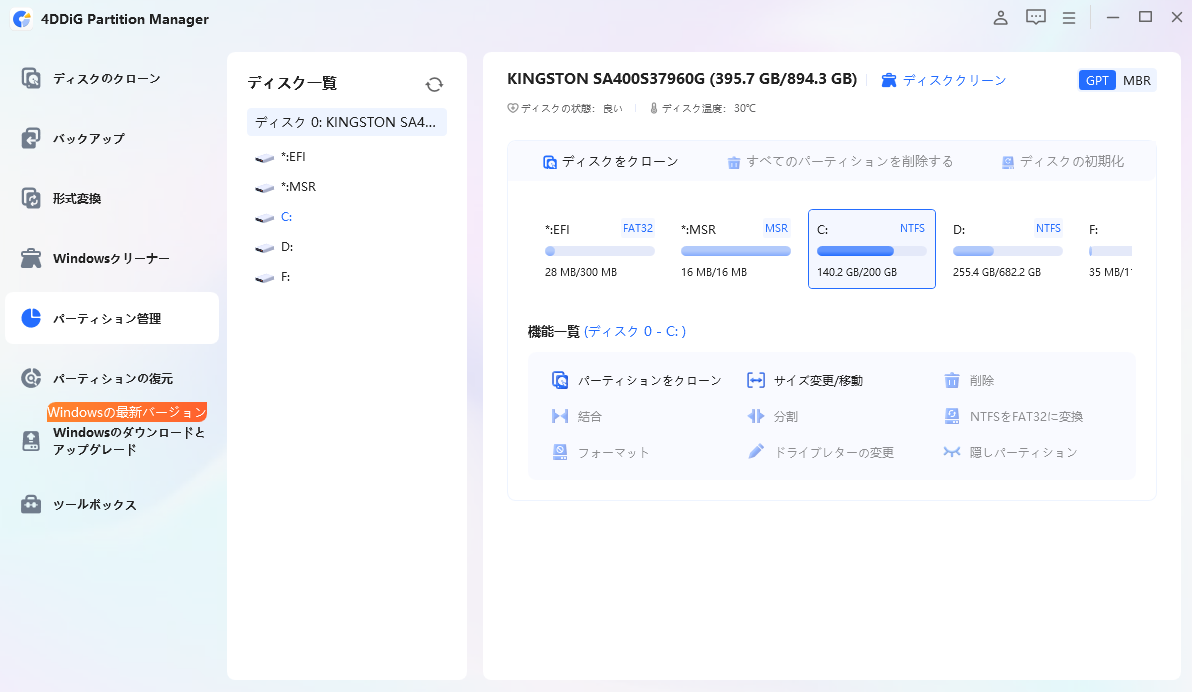
Task: Click ディスクをクローン button
Action: pos(610,161)
